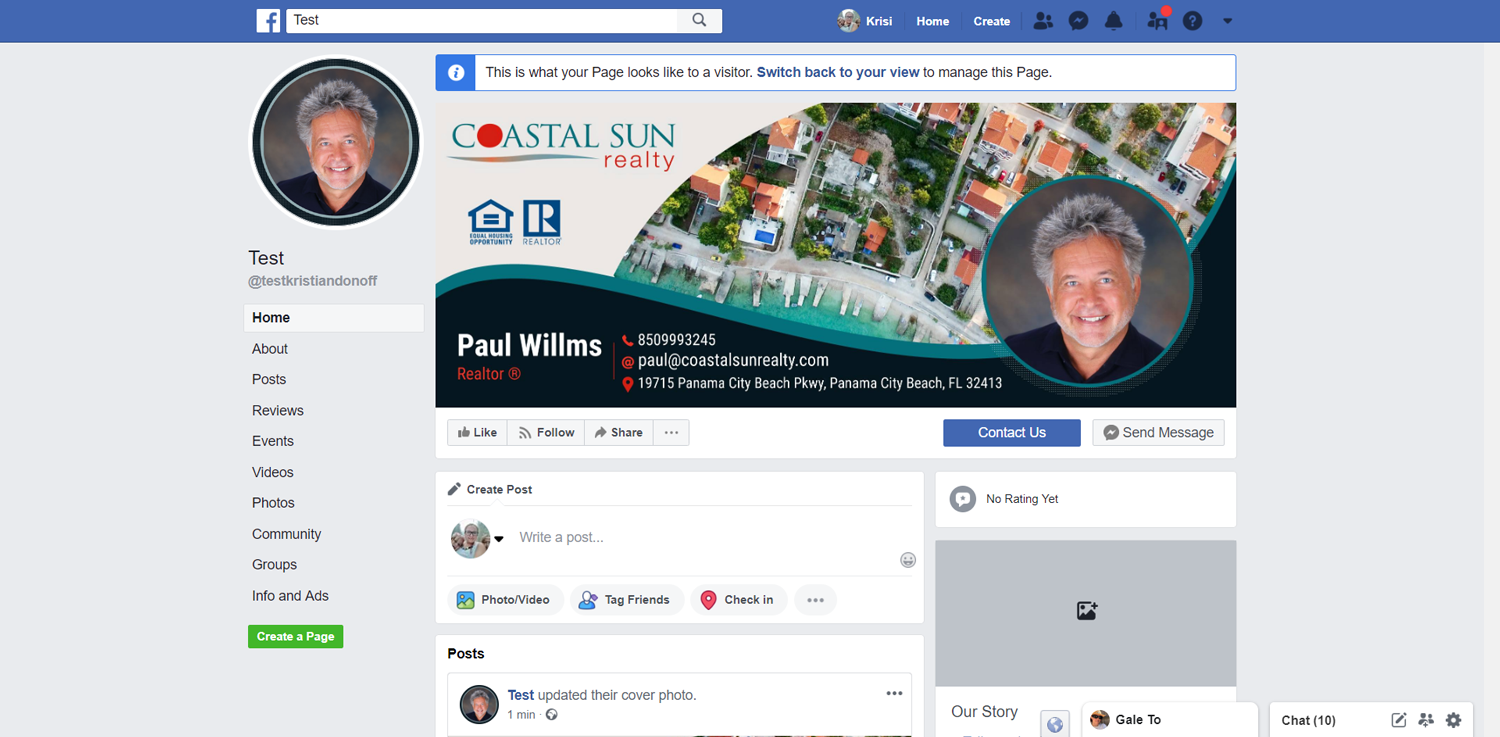Open chat settings gear in the Chat bar
This screenshot has height=737, width=1500.
1453,720
